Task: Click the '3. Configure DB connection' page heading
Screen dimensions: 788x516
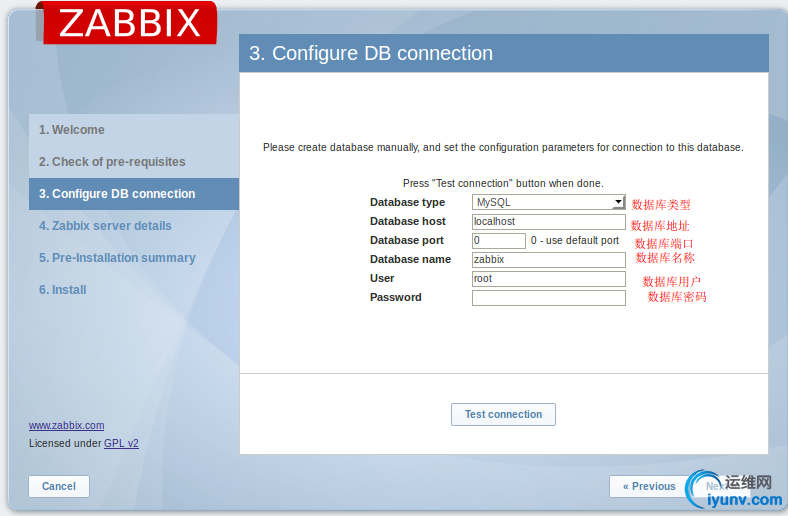Action: 371,53
